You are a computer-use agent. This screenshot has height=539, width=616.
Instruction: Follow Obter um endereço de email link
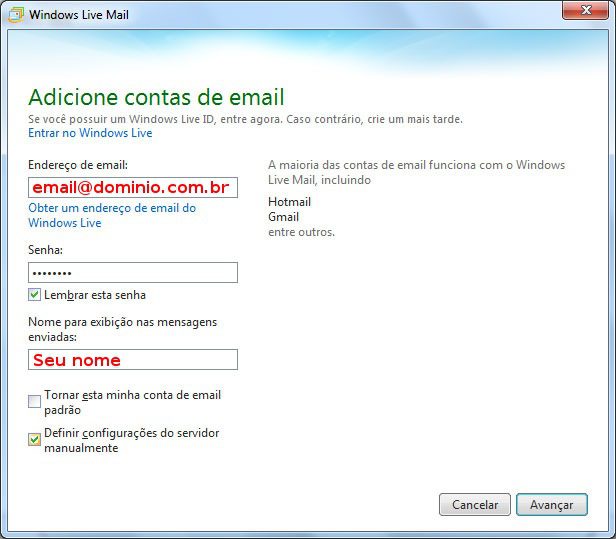point(112,215)
